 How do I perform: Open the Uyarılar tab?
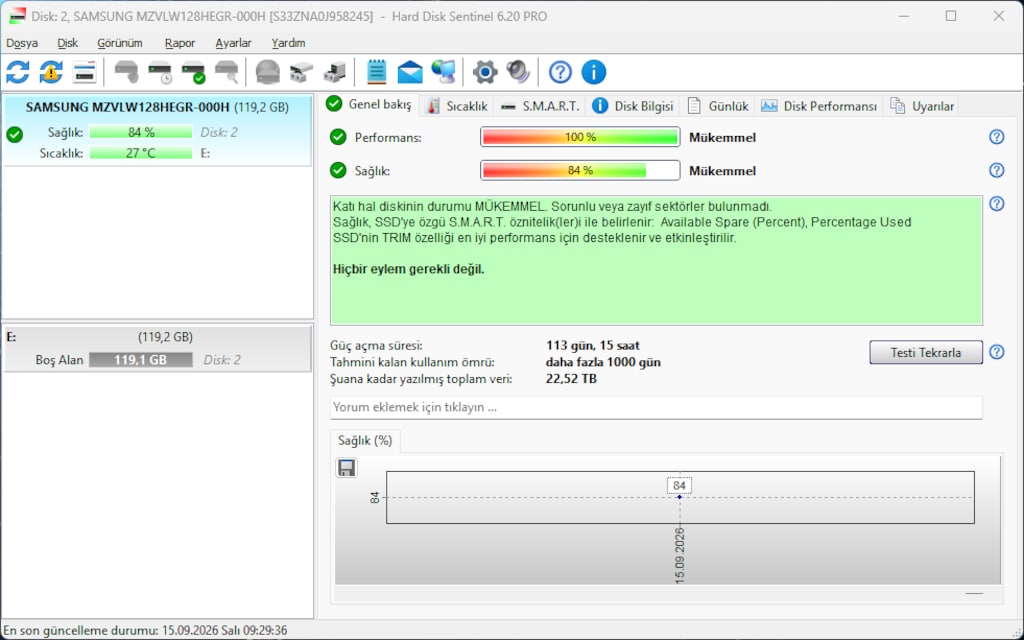tap(922, 106)
